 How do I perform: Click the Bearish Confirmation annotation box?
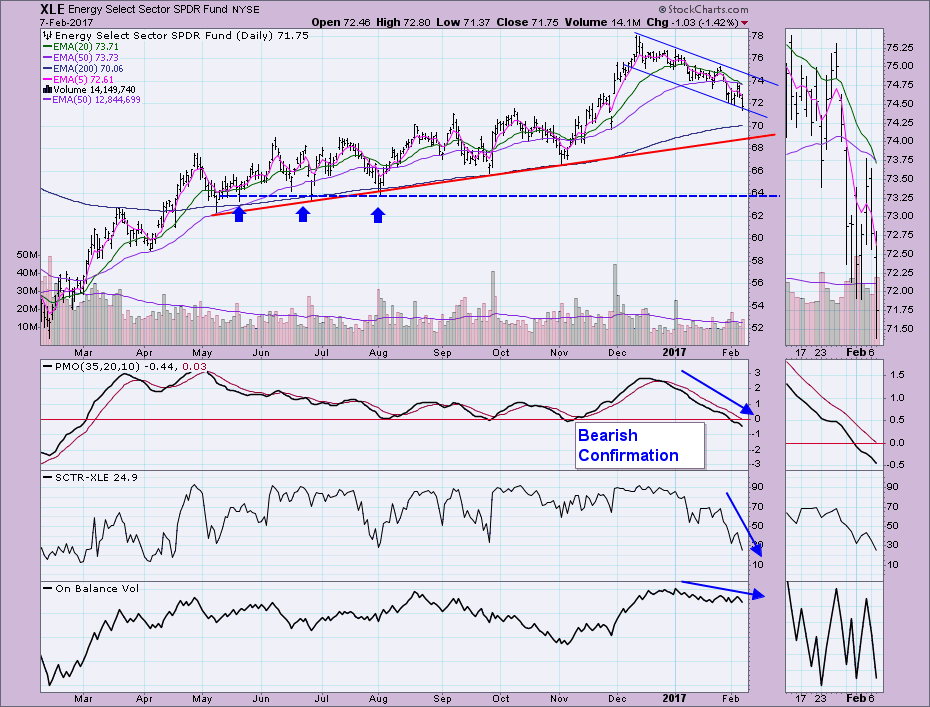point(640,445)
